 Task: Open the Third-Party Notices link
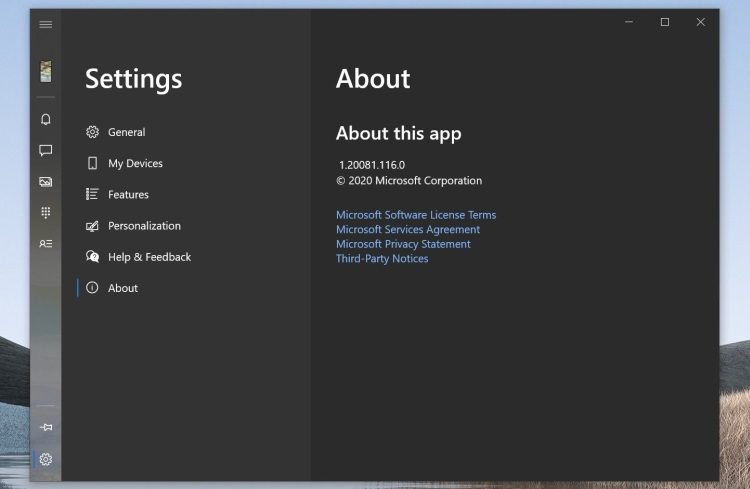point(381,259)
